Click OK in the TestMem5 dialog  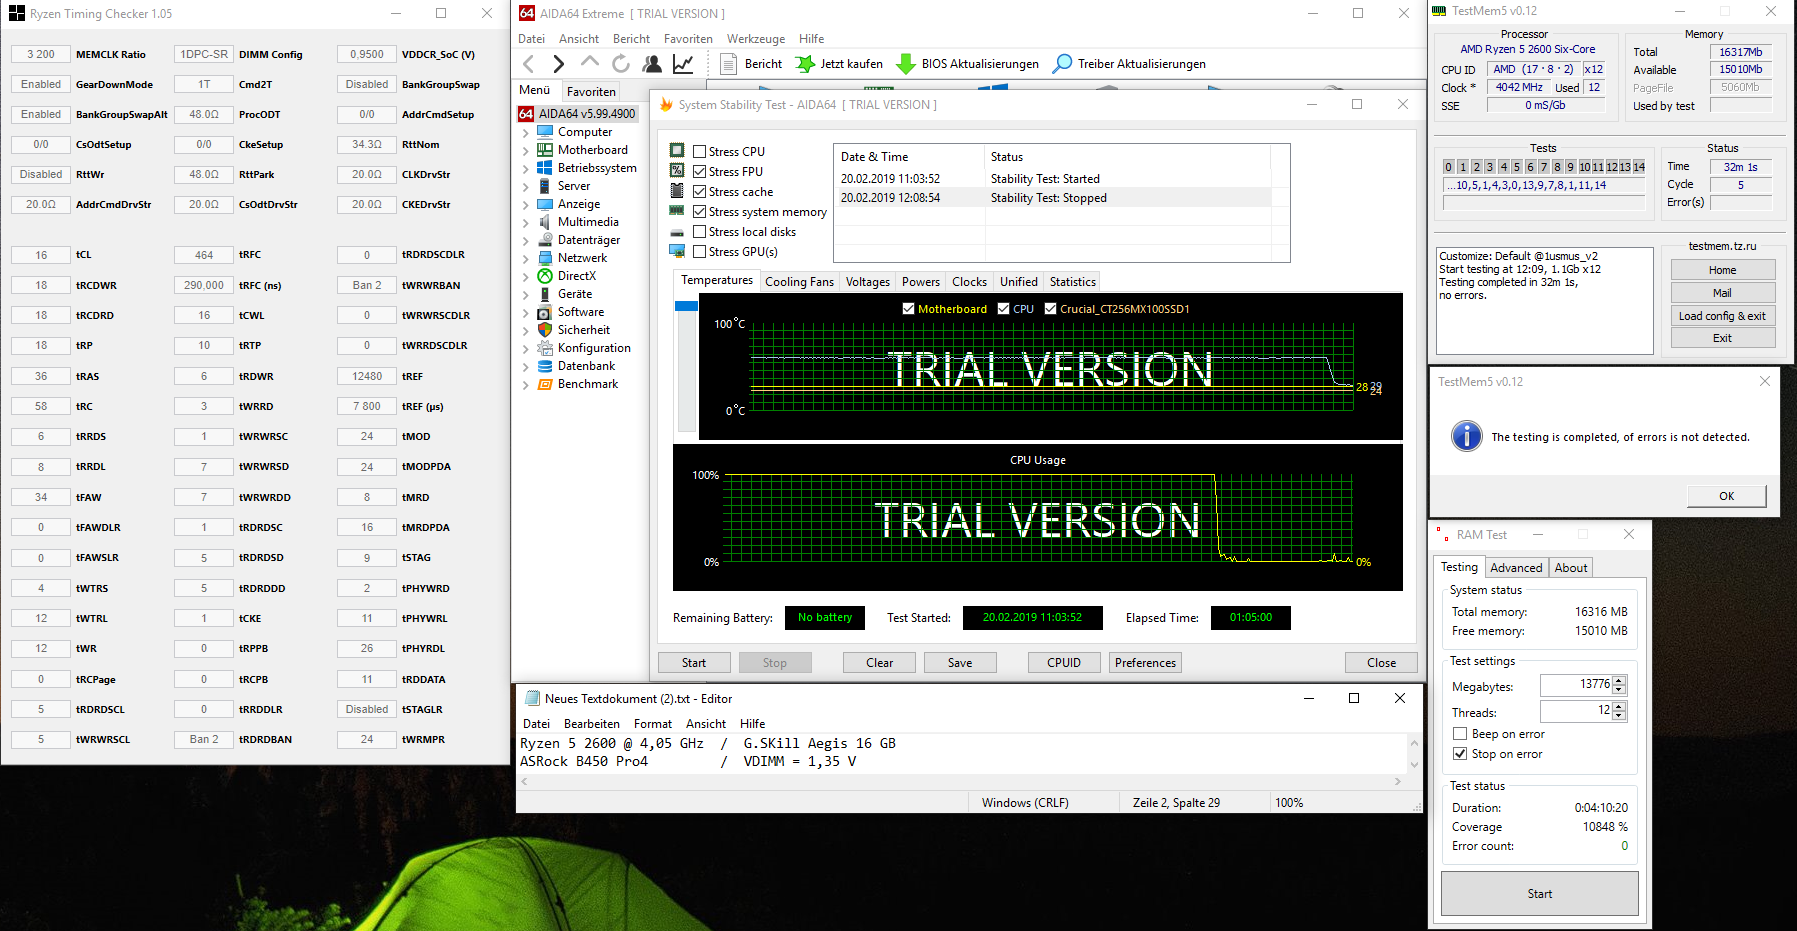1727,496
